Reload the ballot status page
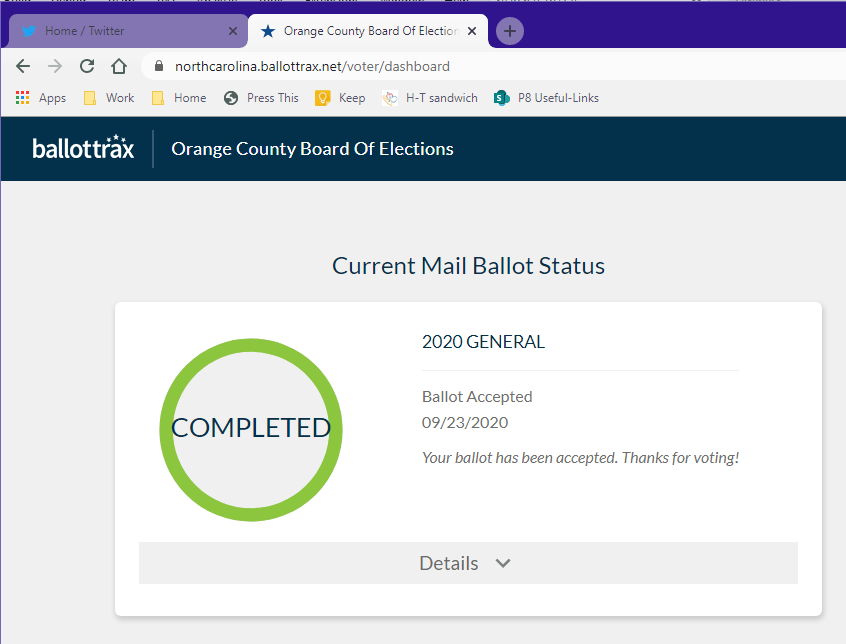Image resolution: width=846 pixels, height=644 pixels. point(87,66)
